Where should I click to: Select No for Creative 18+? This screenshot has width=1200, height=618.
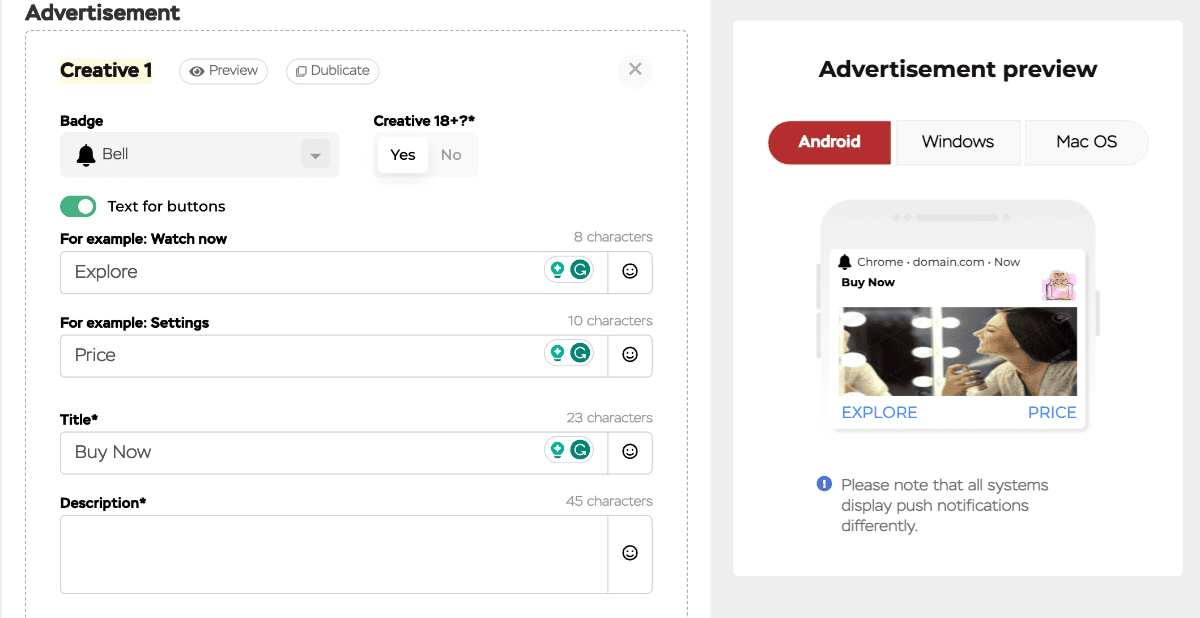pos(451,155)
